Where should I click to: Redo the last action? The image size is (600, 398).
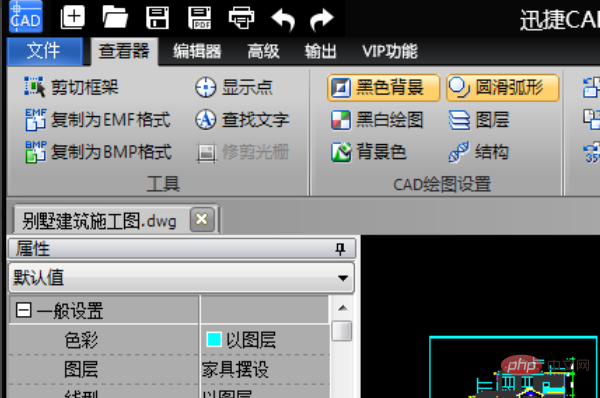click(x=322, y=20)
